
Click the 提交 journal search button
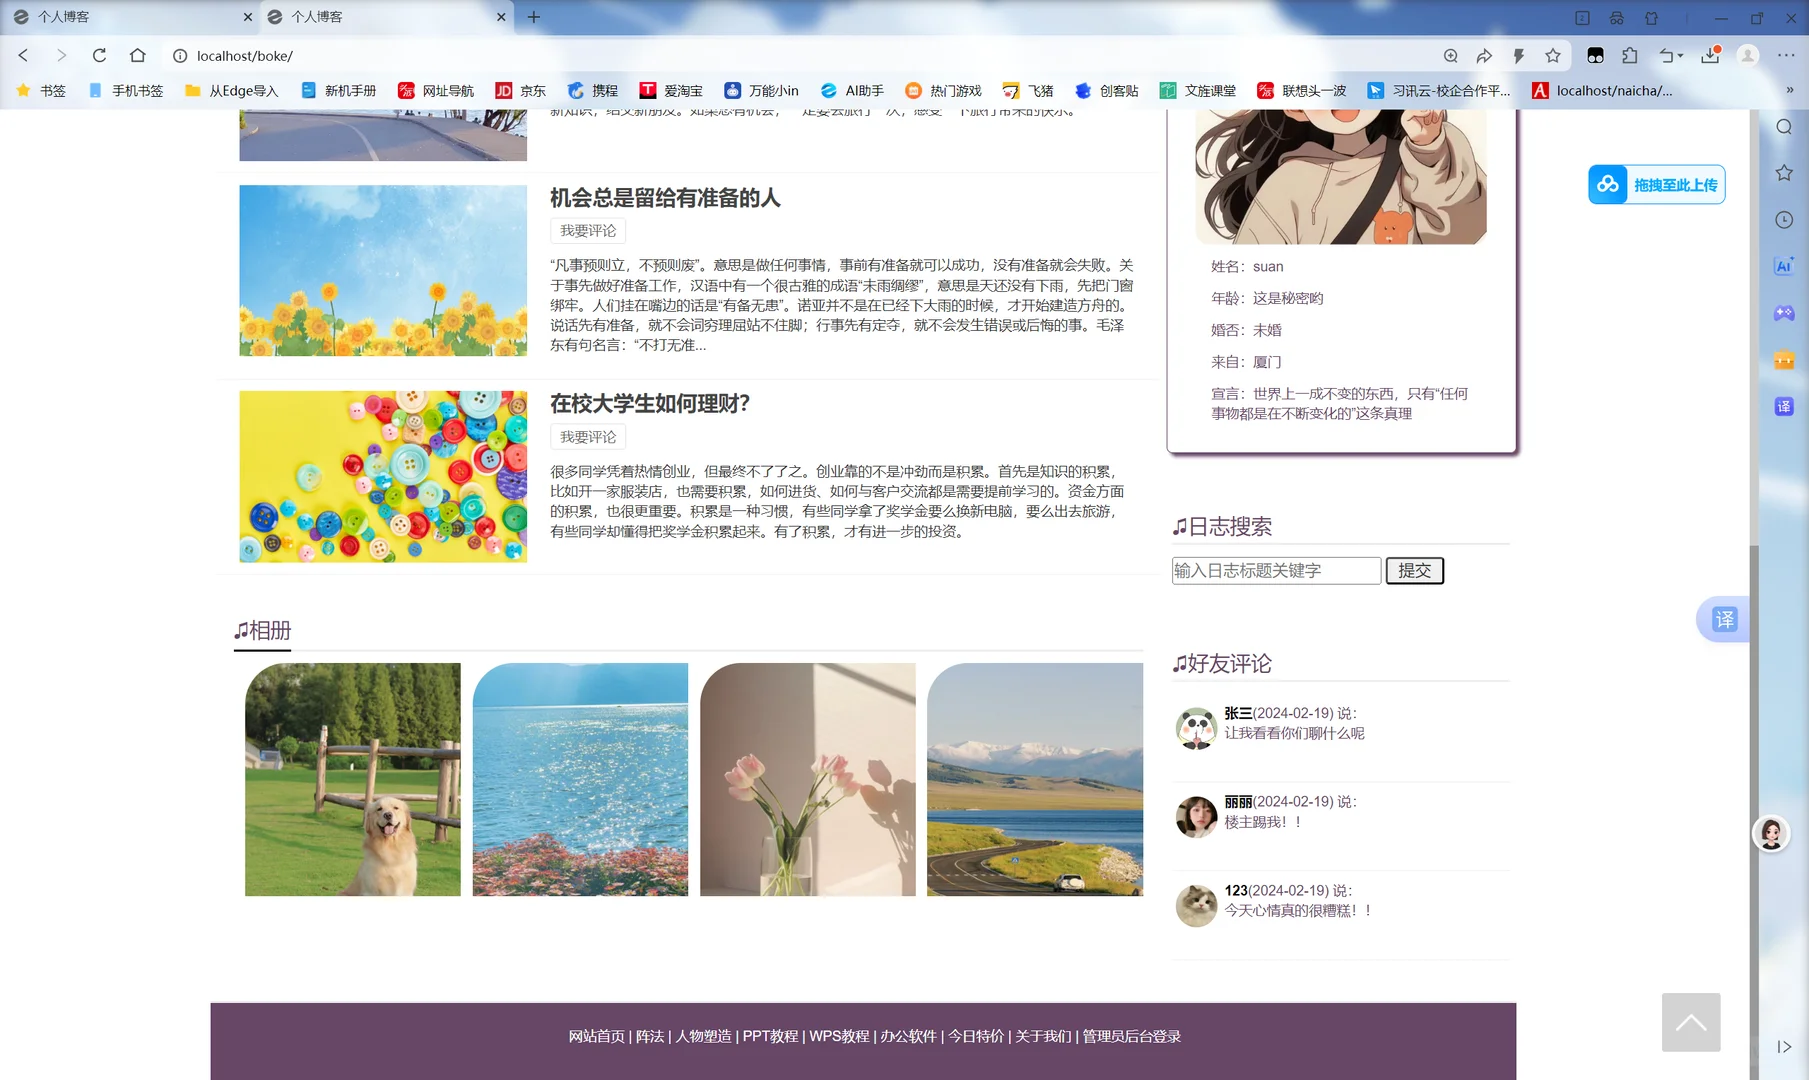coord(1414,570)
